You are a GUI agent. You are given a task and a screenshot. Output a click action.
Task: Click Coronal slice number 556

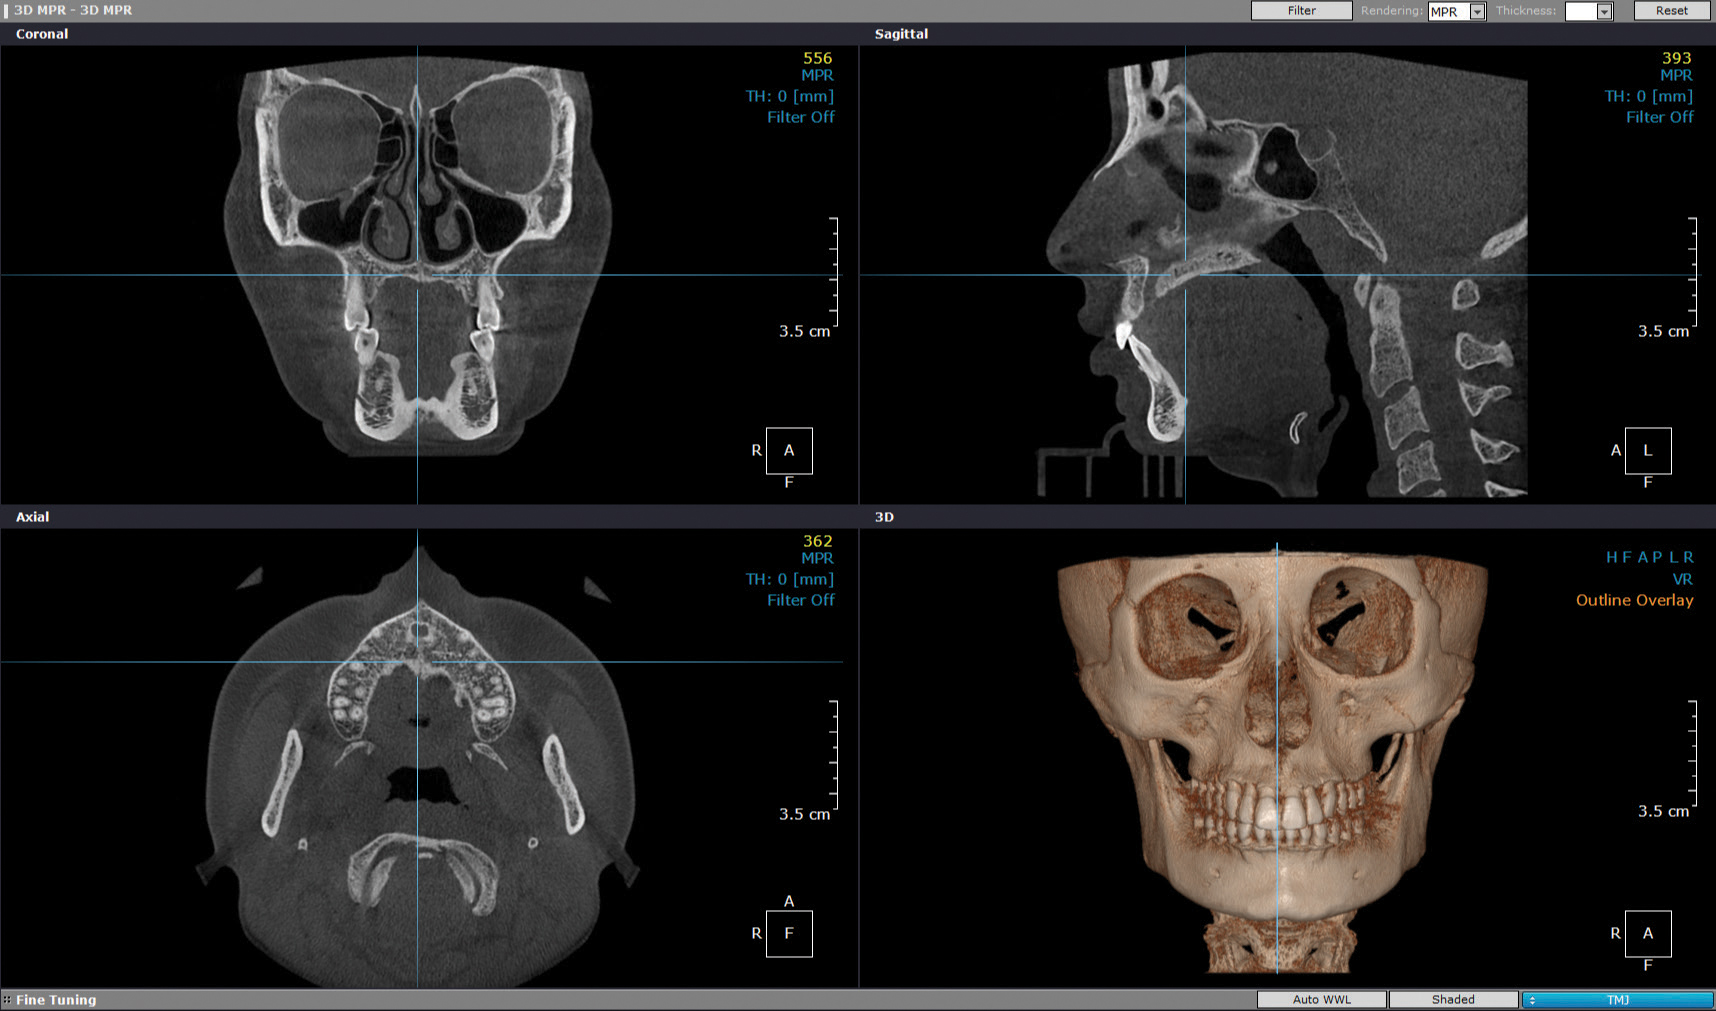coord(817,58)
